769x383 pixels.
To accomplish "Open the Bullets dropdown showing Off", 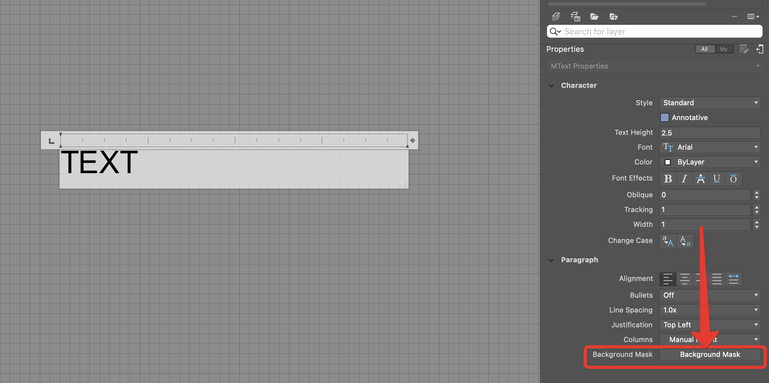I will [x=710, y=295].
